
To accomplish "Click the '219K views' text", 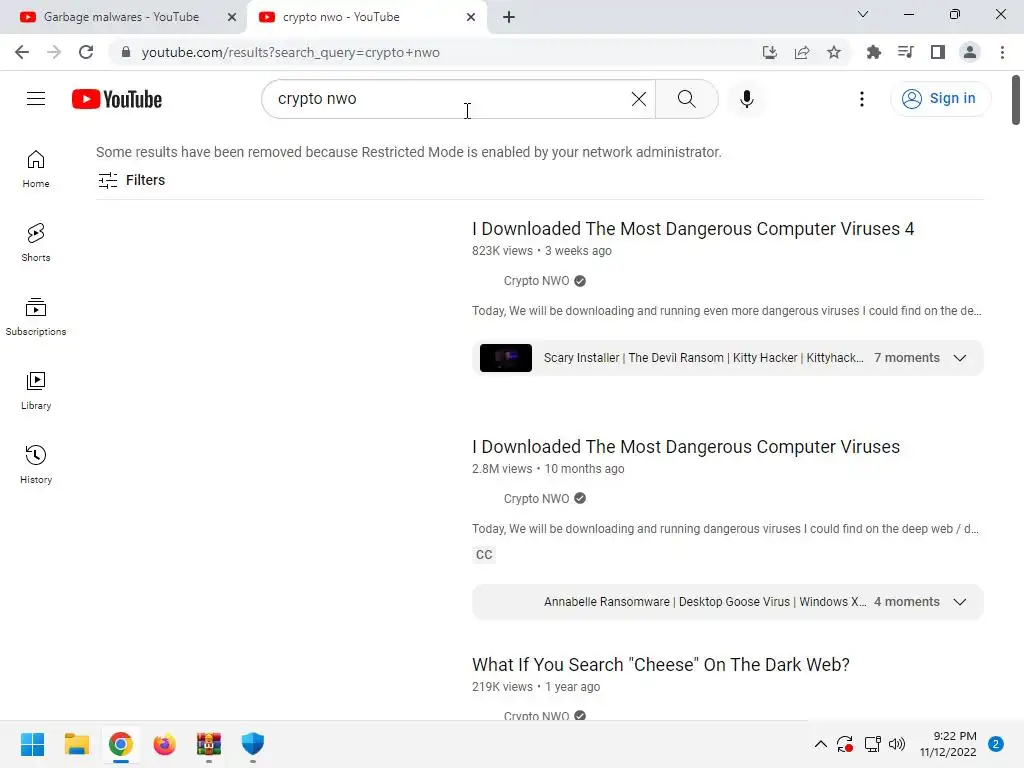I will 502,687.
